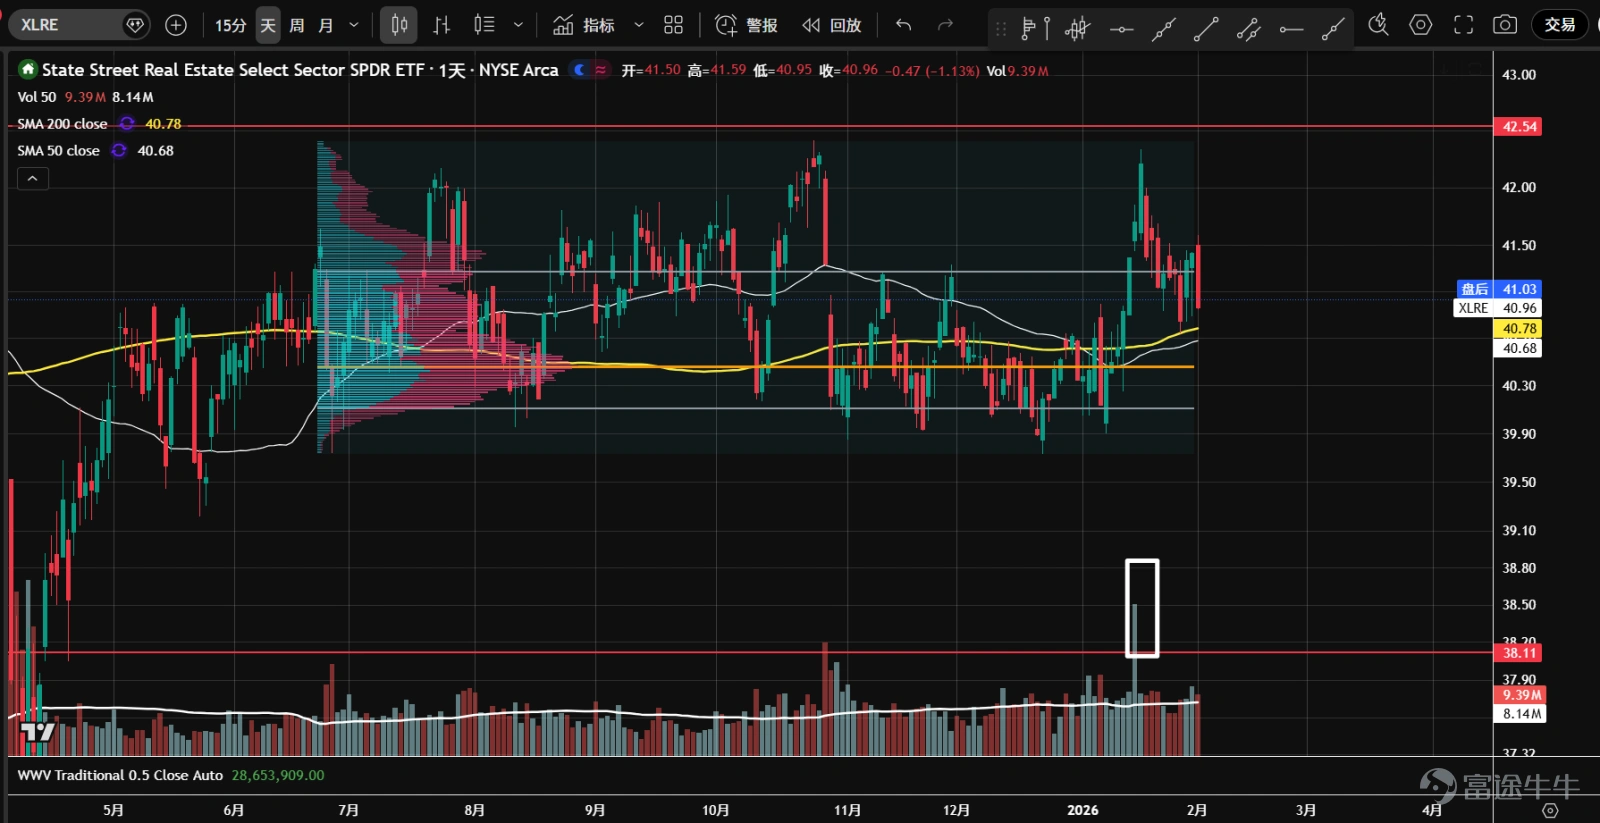Click the 9.39M volume axis label
1600x823 pixels.
[x=1521, y=695]
